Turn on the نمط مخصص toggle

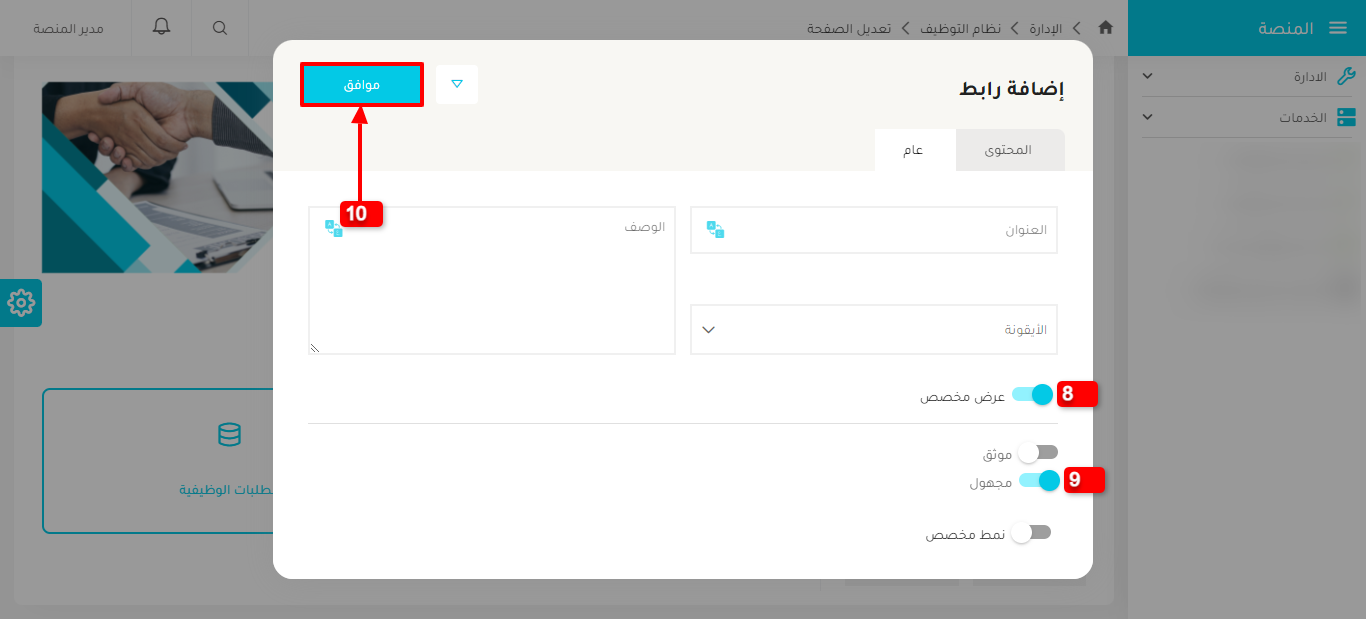(1033, 532)
